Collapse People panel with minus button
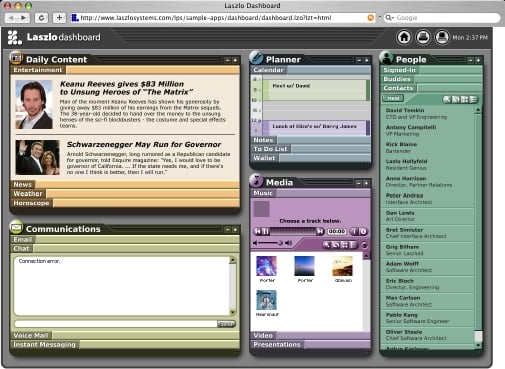The height and width of the screenshot is (369, 505). (x=470, y=60)
